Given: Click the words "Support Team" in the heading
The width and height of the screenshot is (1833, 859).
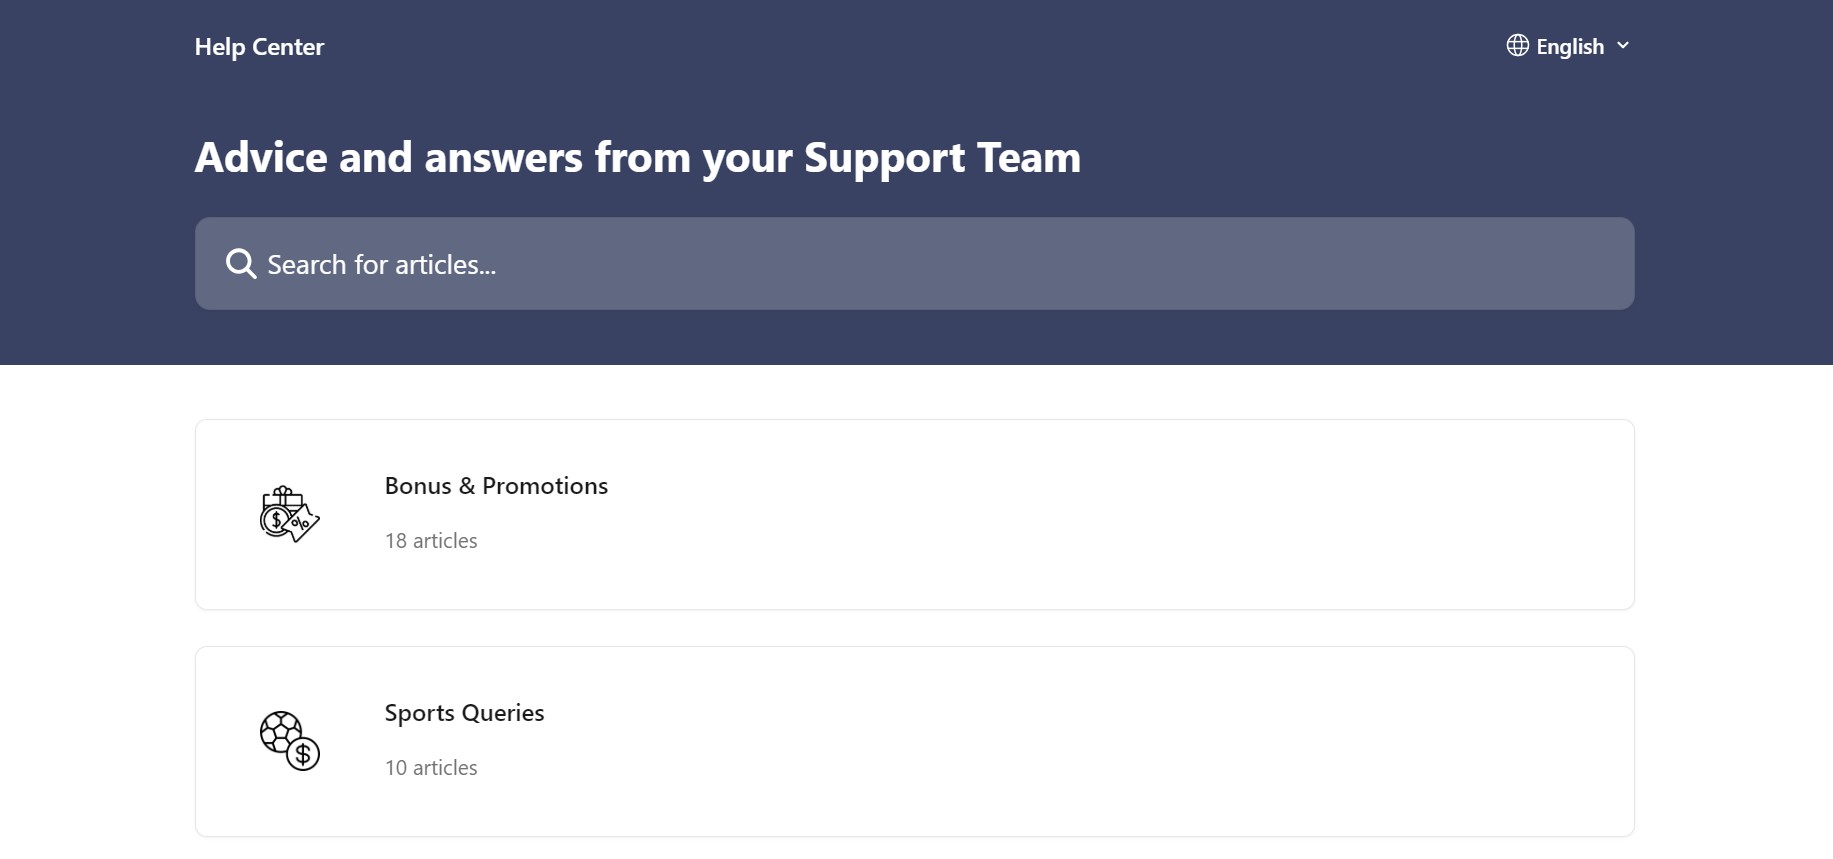Looking at the screenshot, I should [942, 158].
